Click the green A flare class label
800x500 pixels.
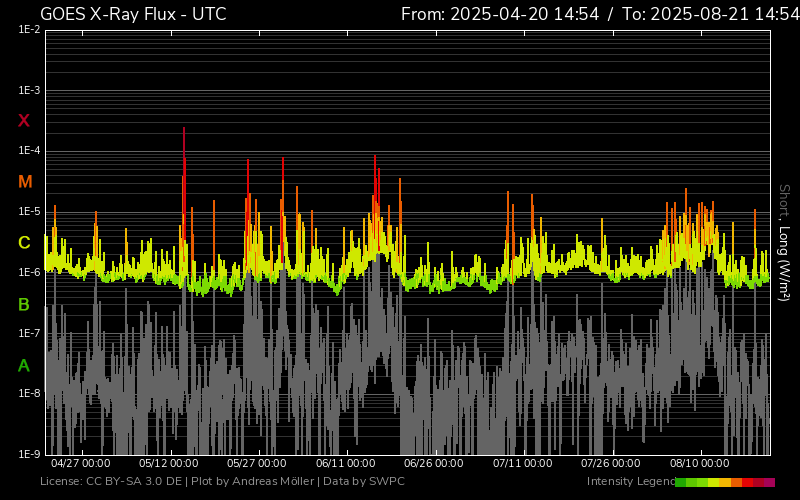[x=24, y=366]
